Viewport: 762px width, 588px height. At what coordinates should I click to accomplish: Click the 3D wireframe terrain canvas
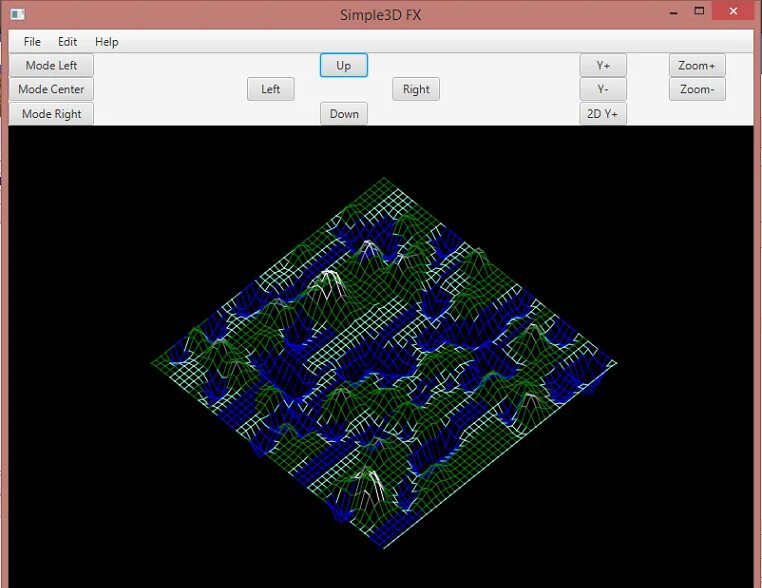point(381,357)
